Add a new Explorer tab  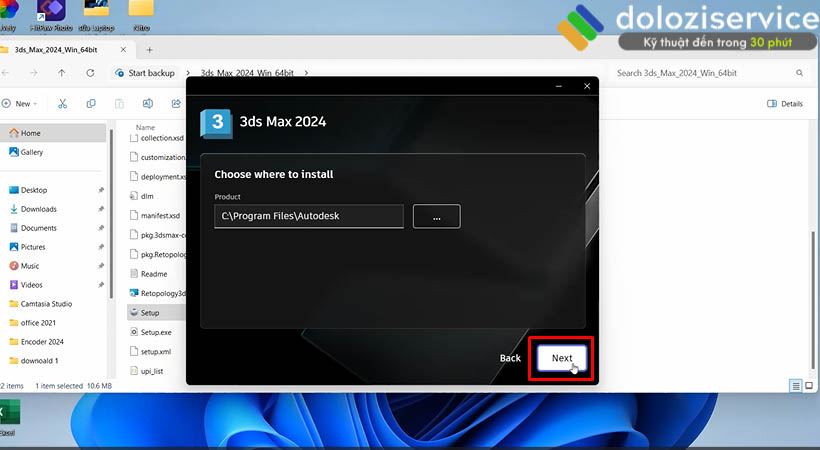click(x=150, y=49)
